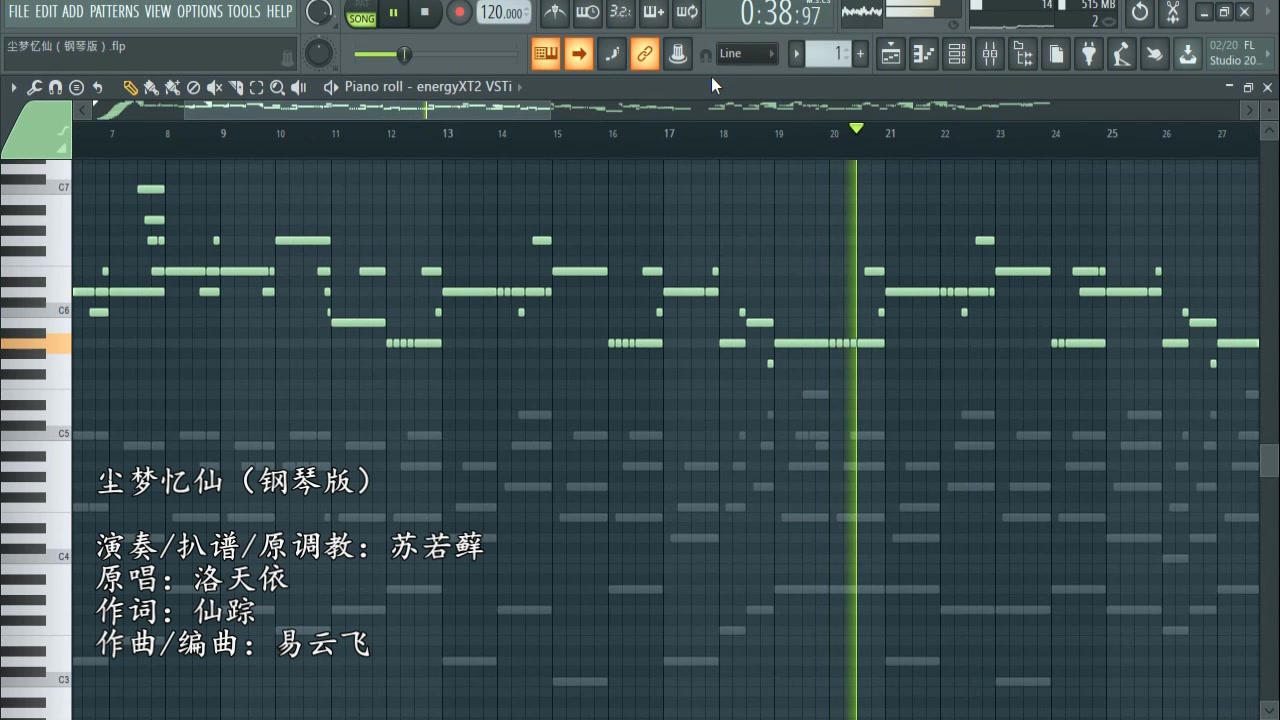This screenshot has width=1280, height=720.
Task: Select the Delete tool
Action: tap(193, 88)
